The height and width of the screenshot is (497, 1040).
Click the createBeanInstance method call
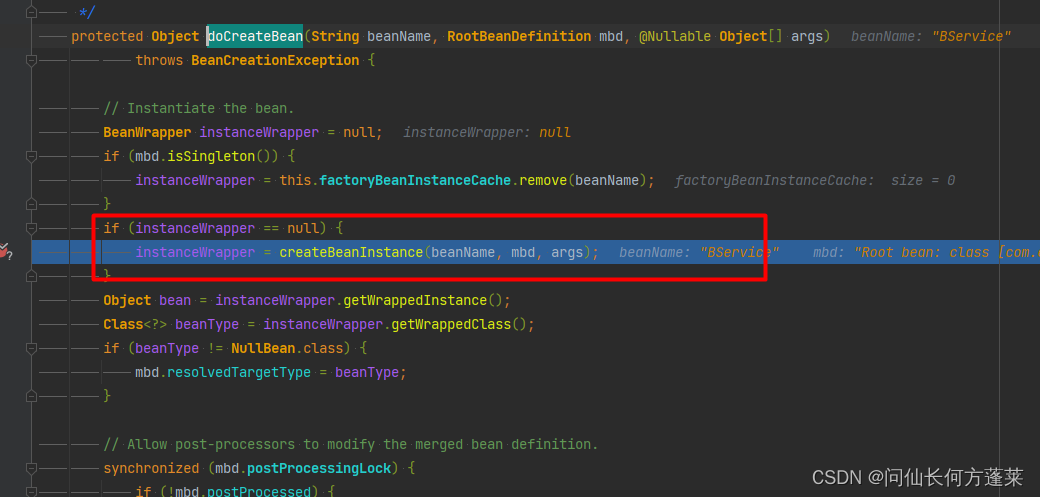351,252
